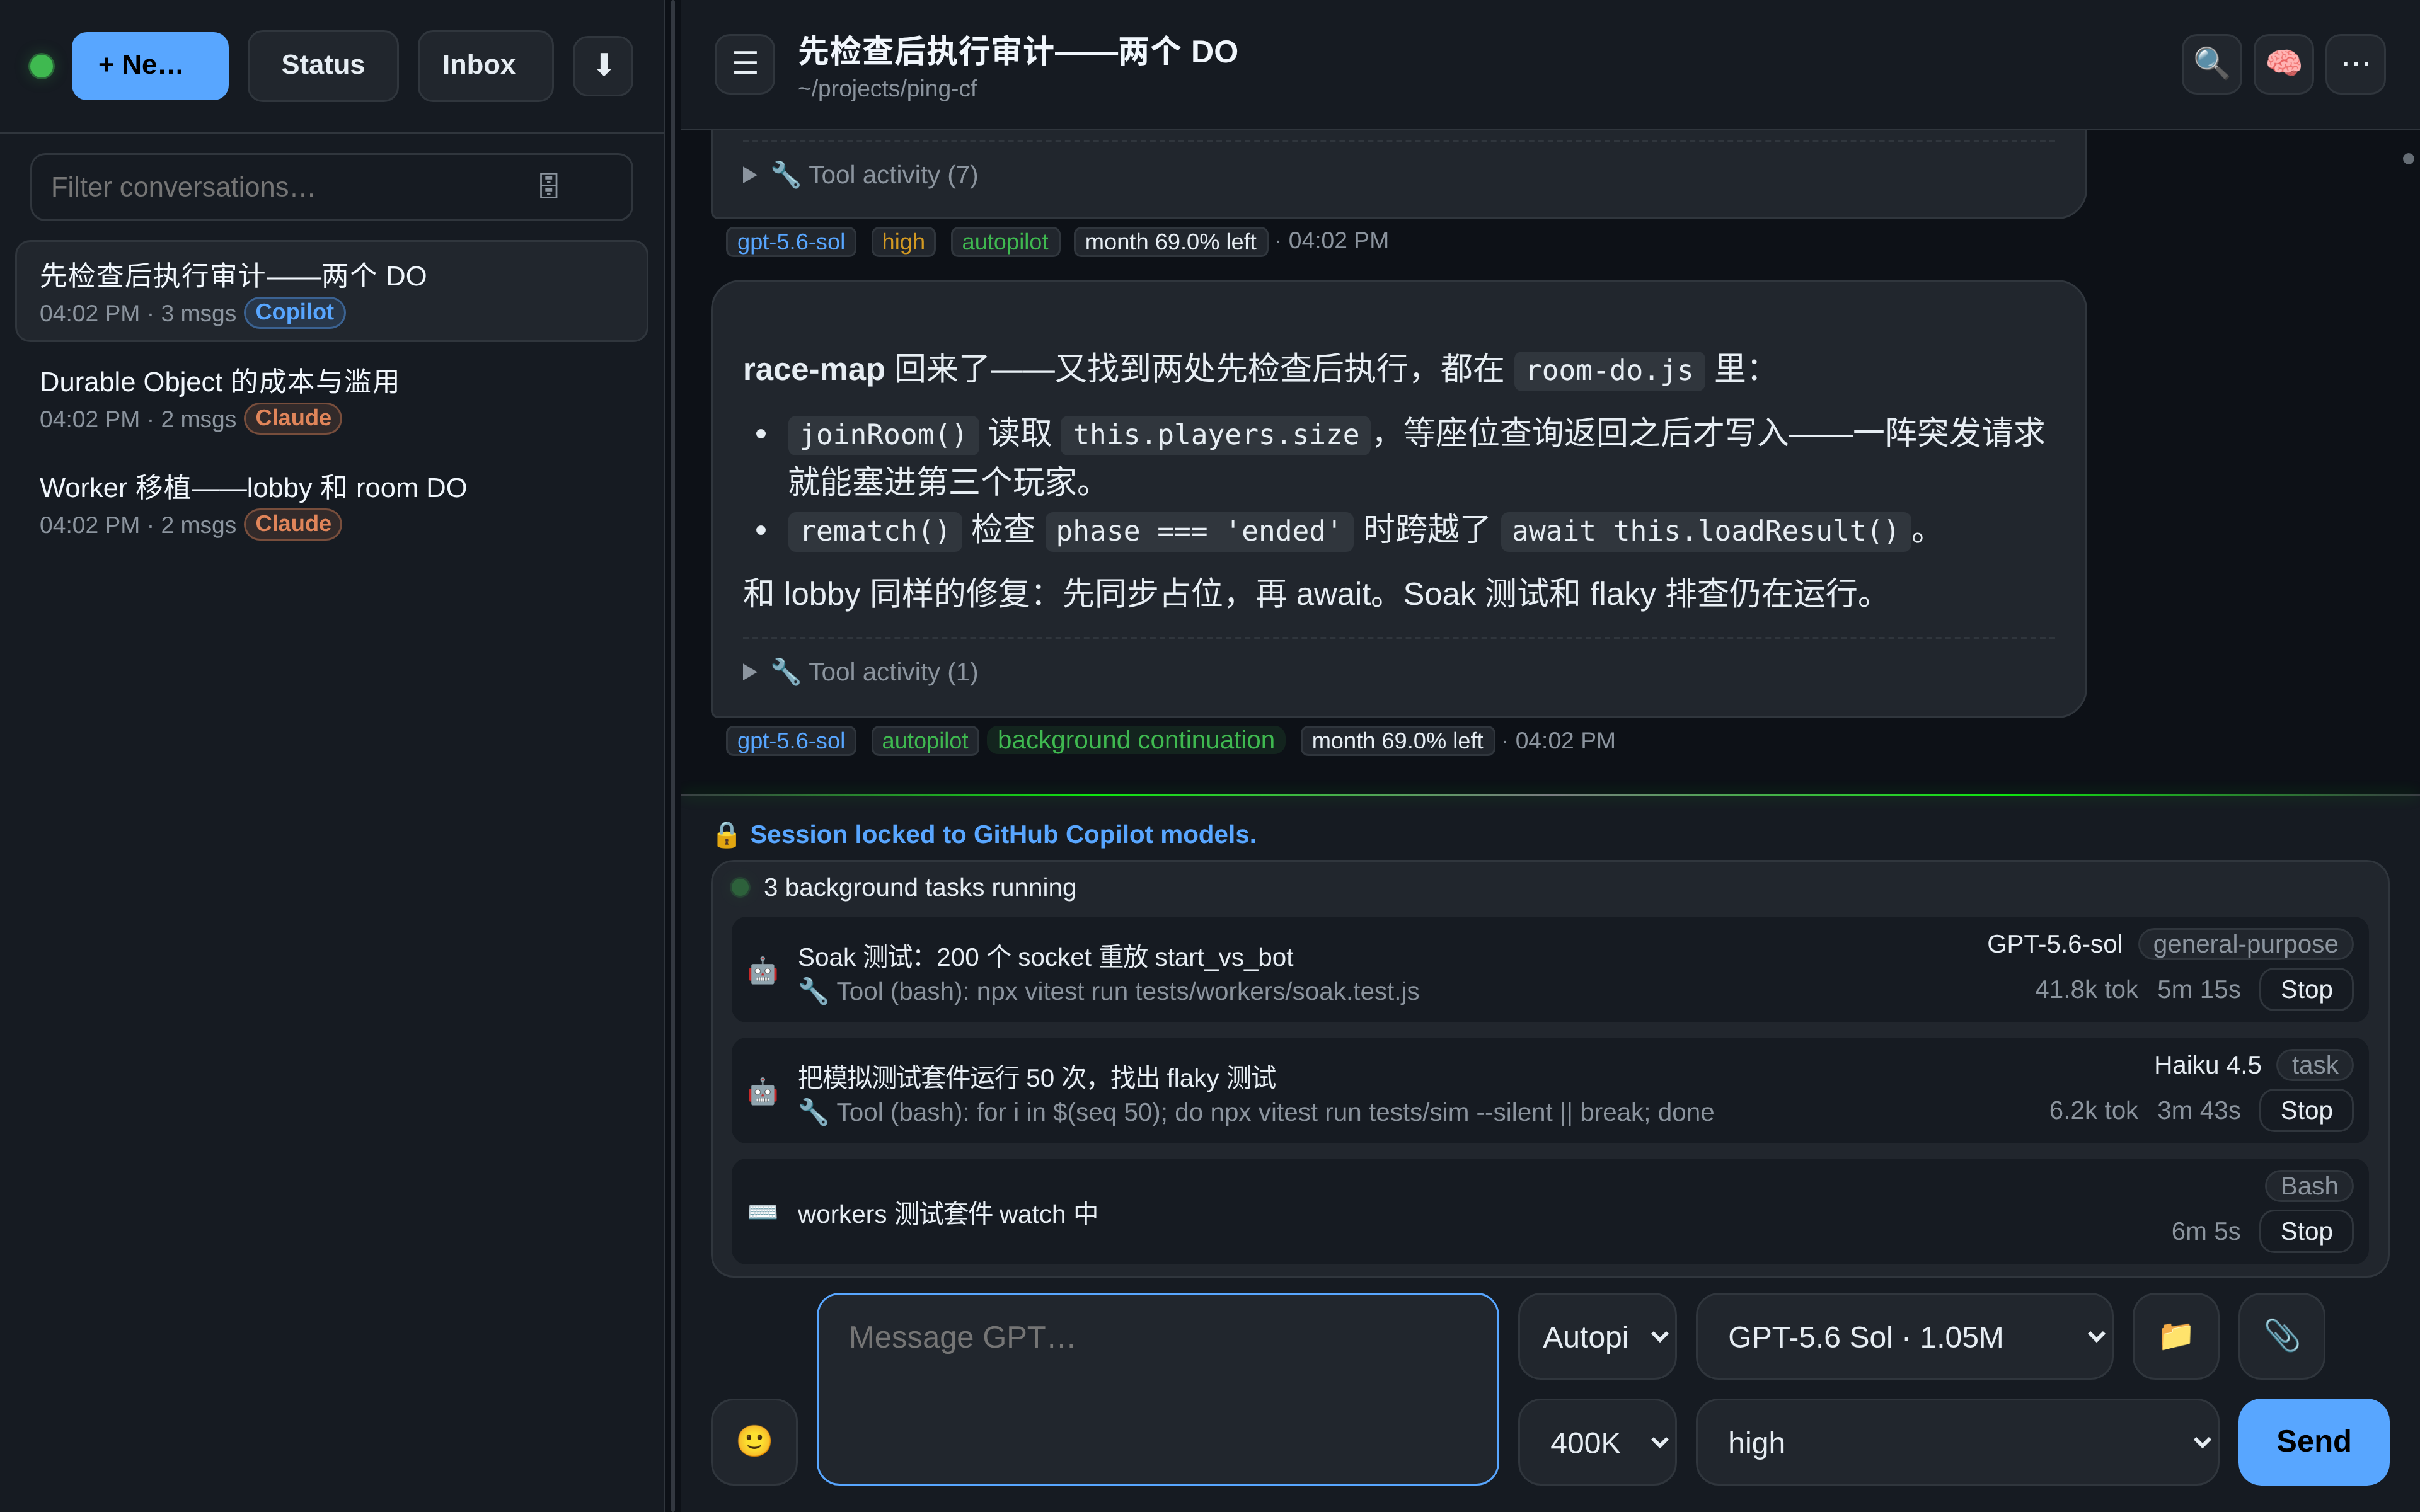Open search with the magnifier icon
2420x1512 pixels.
tap(2211, 64)
